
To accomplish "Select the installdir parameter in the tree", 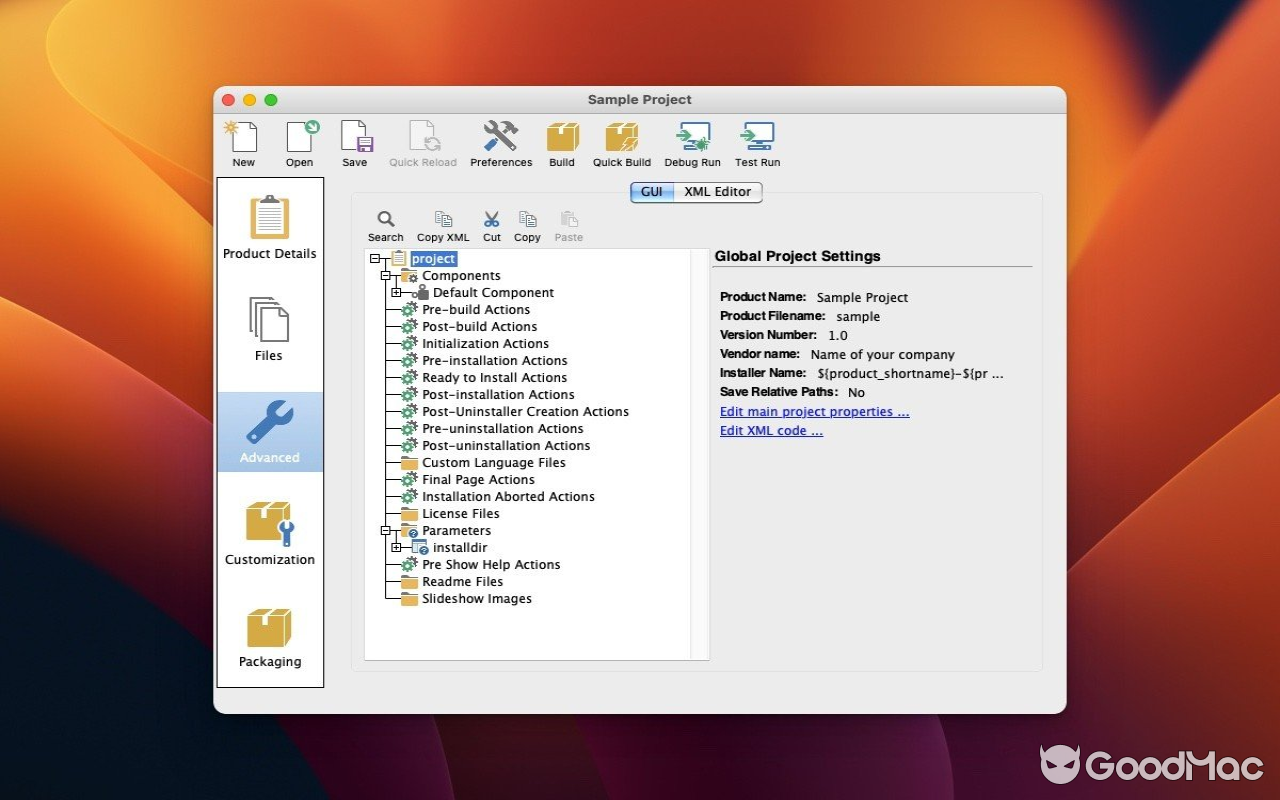I will click(460, 547).
